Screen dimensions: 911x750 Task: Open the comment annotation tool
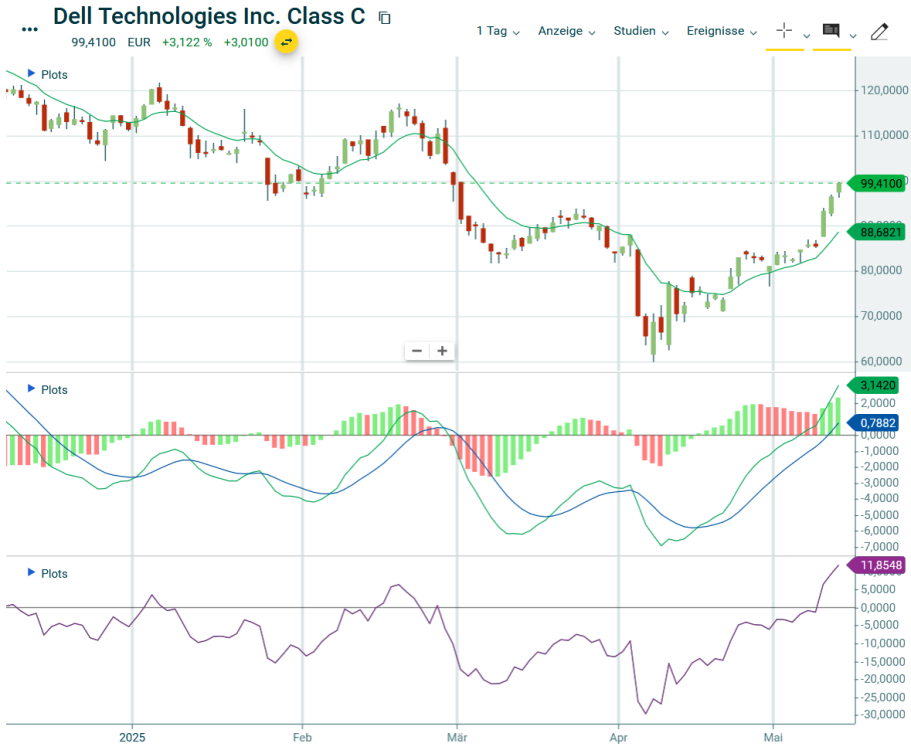831,30
